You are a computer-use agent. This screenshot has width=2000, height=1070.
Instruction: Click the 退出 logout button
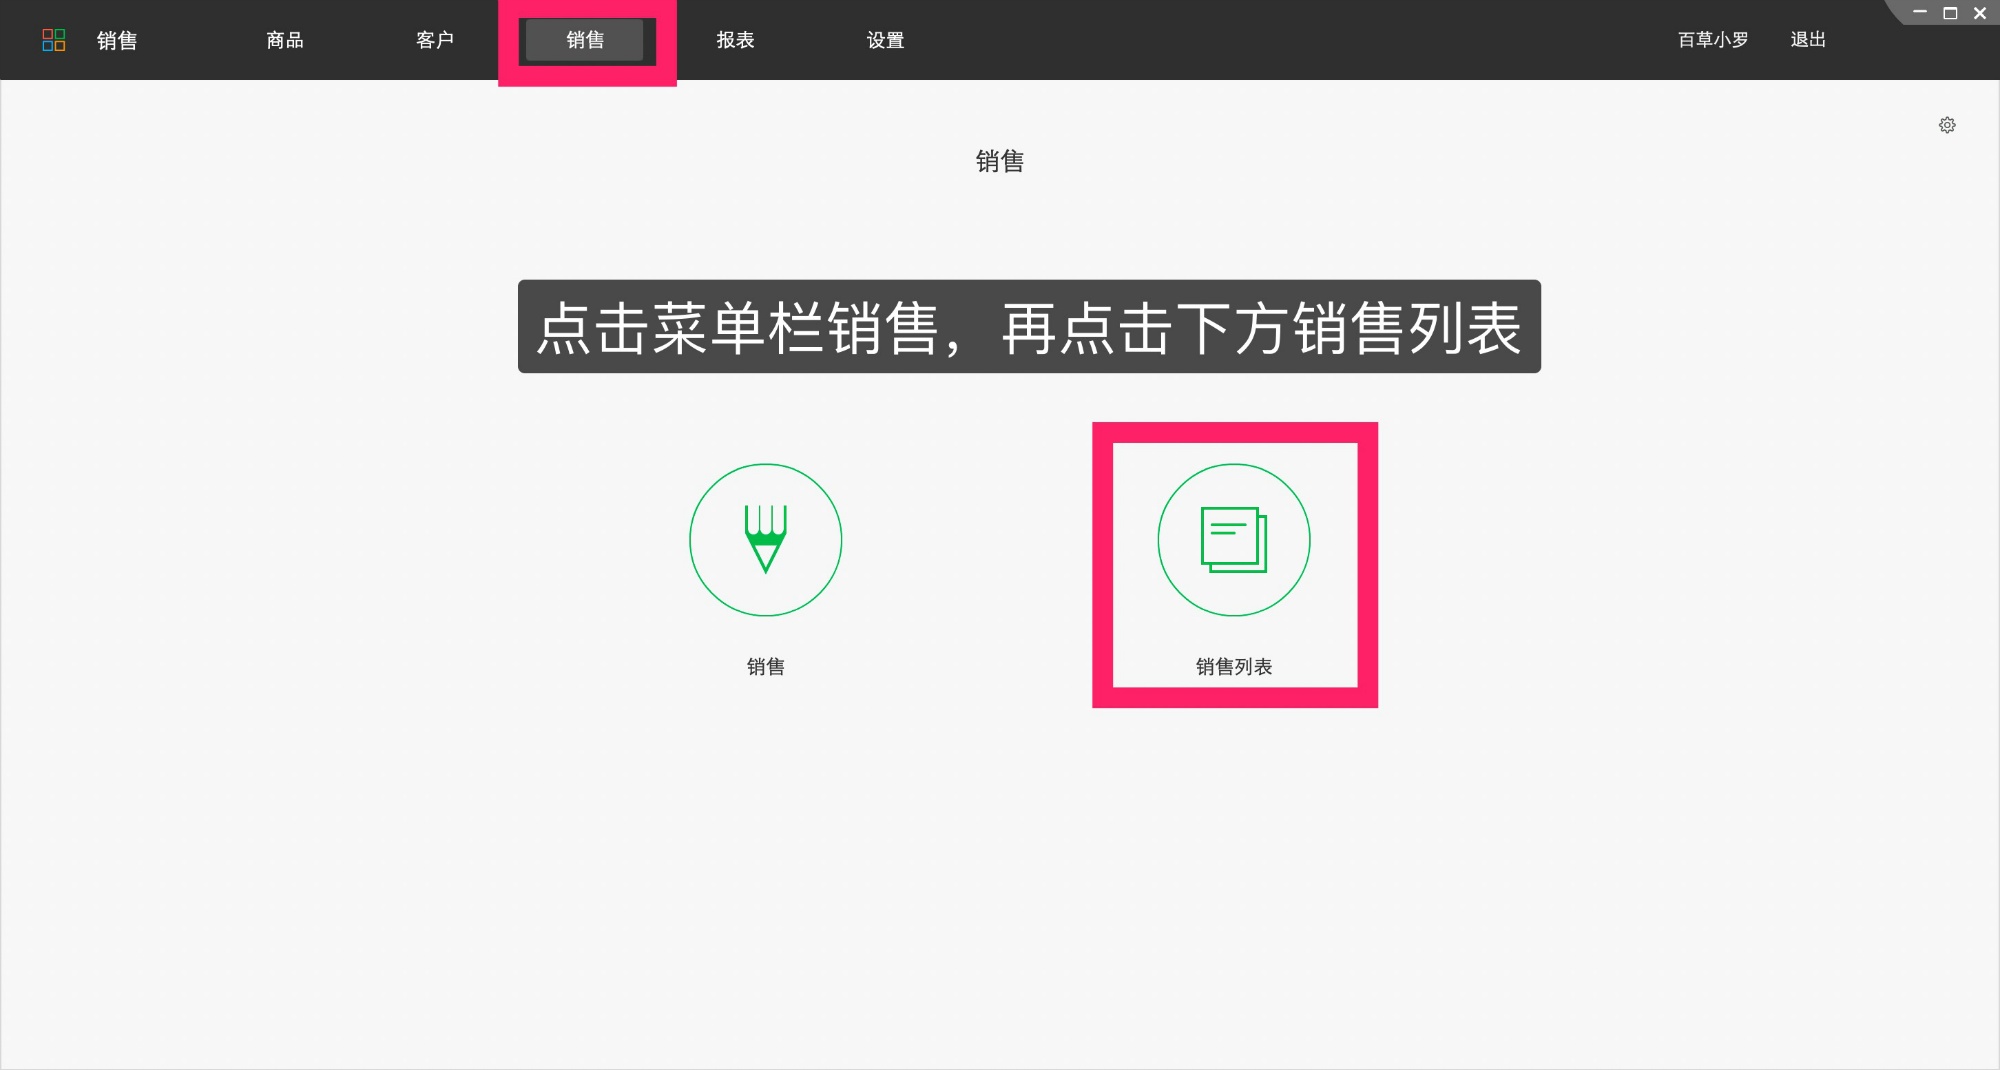[x=1807, y=40]
